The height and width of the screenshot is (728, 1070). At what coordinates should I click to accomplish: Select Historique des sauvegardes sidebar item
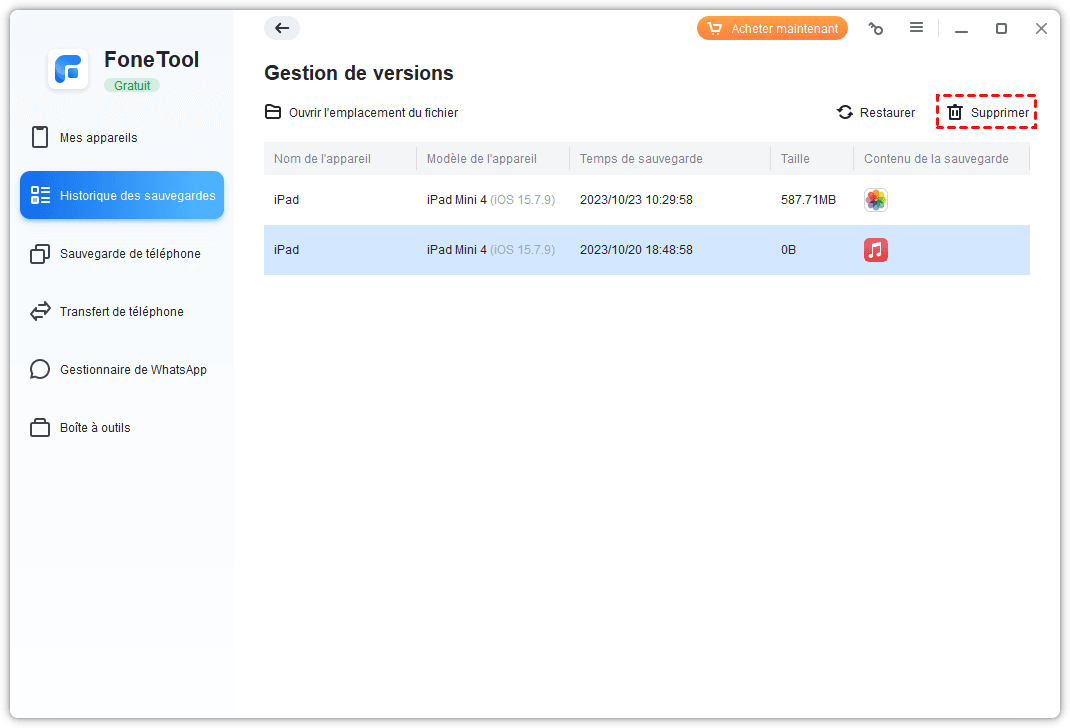click(x=122, y=196)
